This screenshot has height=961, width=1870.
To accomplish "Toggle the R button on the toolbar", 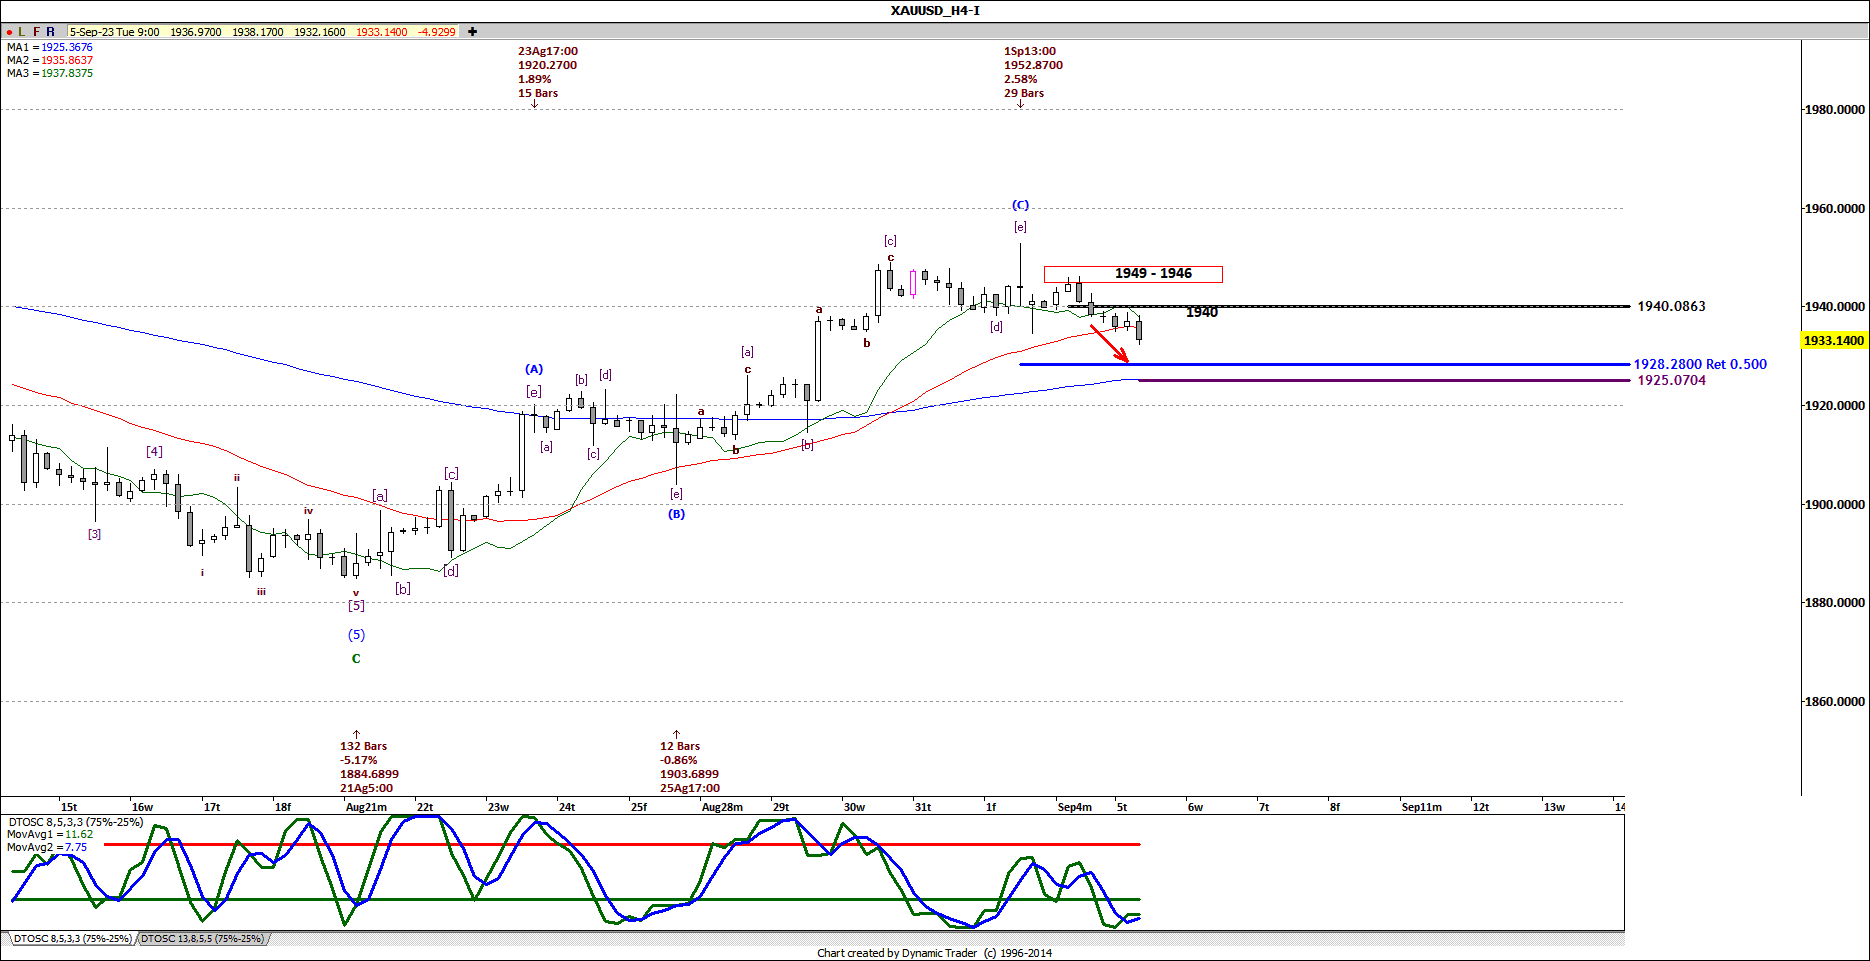I will [x=49, y=31].
